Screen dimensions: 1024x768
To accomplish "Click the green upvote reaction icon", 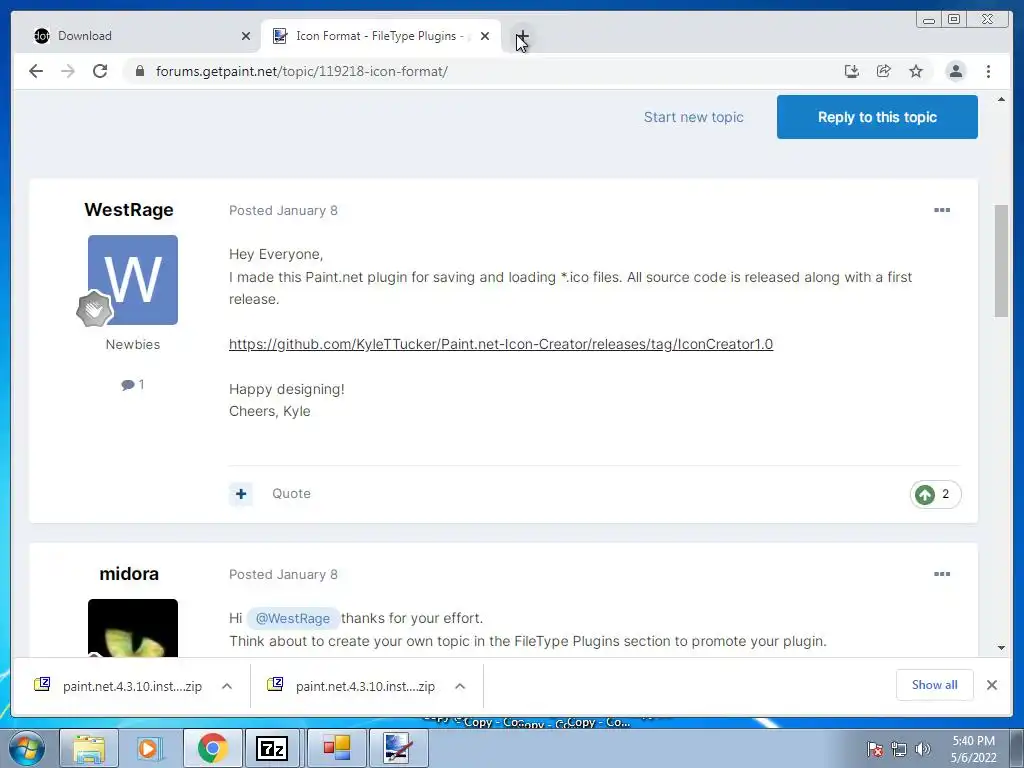I will pyautogui.click(x=925, y=494).
